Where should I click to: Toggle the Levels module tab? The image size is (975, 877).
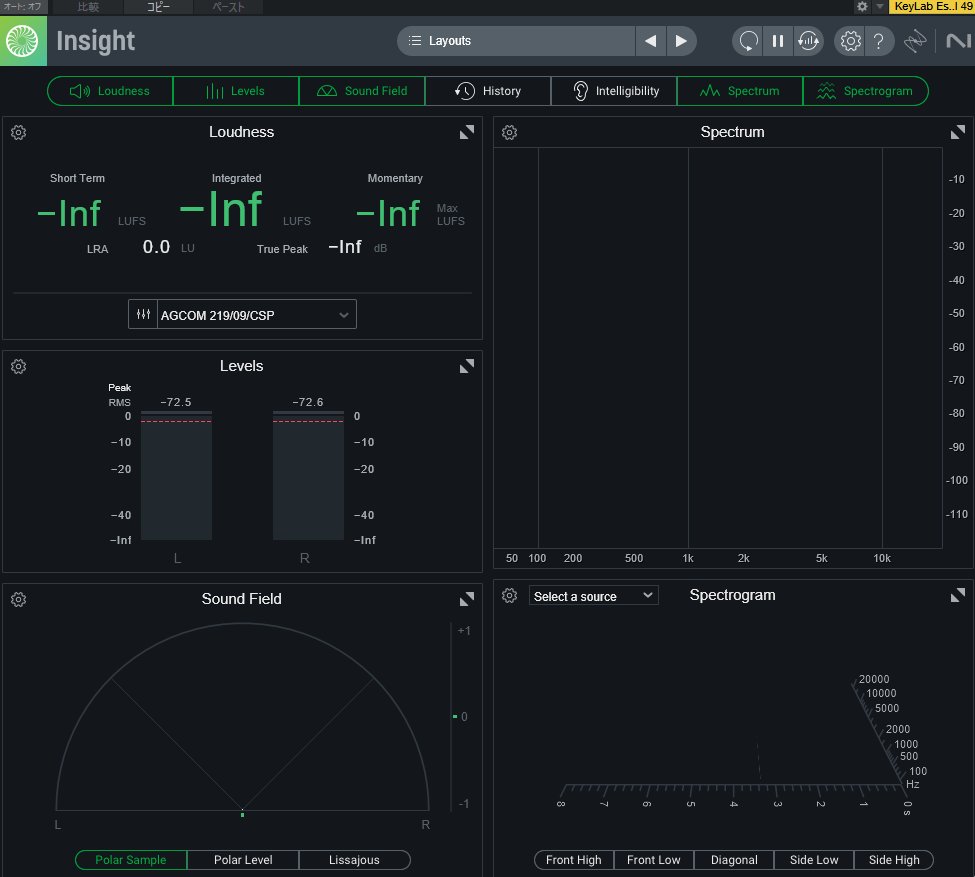pos(236,91)
